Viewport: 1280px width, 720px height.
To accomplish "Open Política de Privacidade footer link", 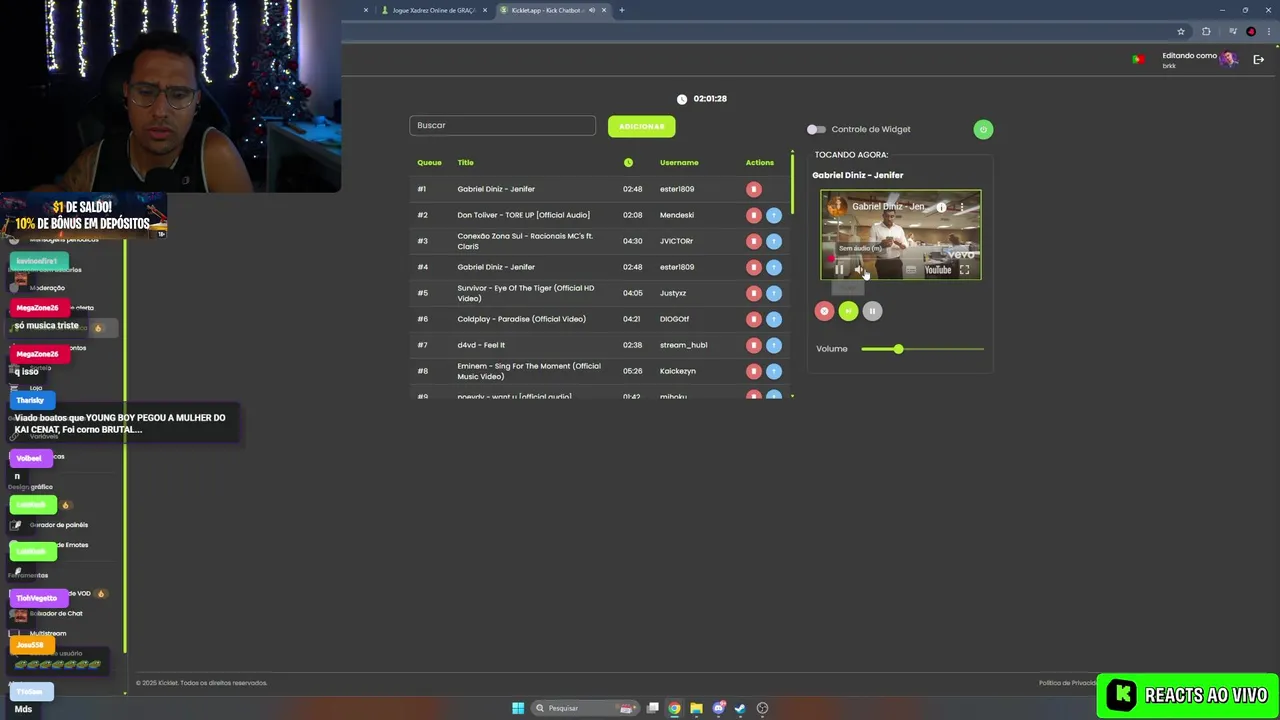I will pos(1068,683).
